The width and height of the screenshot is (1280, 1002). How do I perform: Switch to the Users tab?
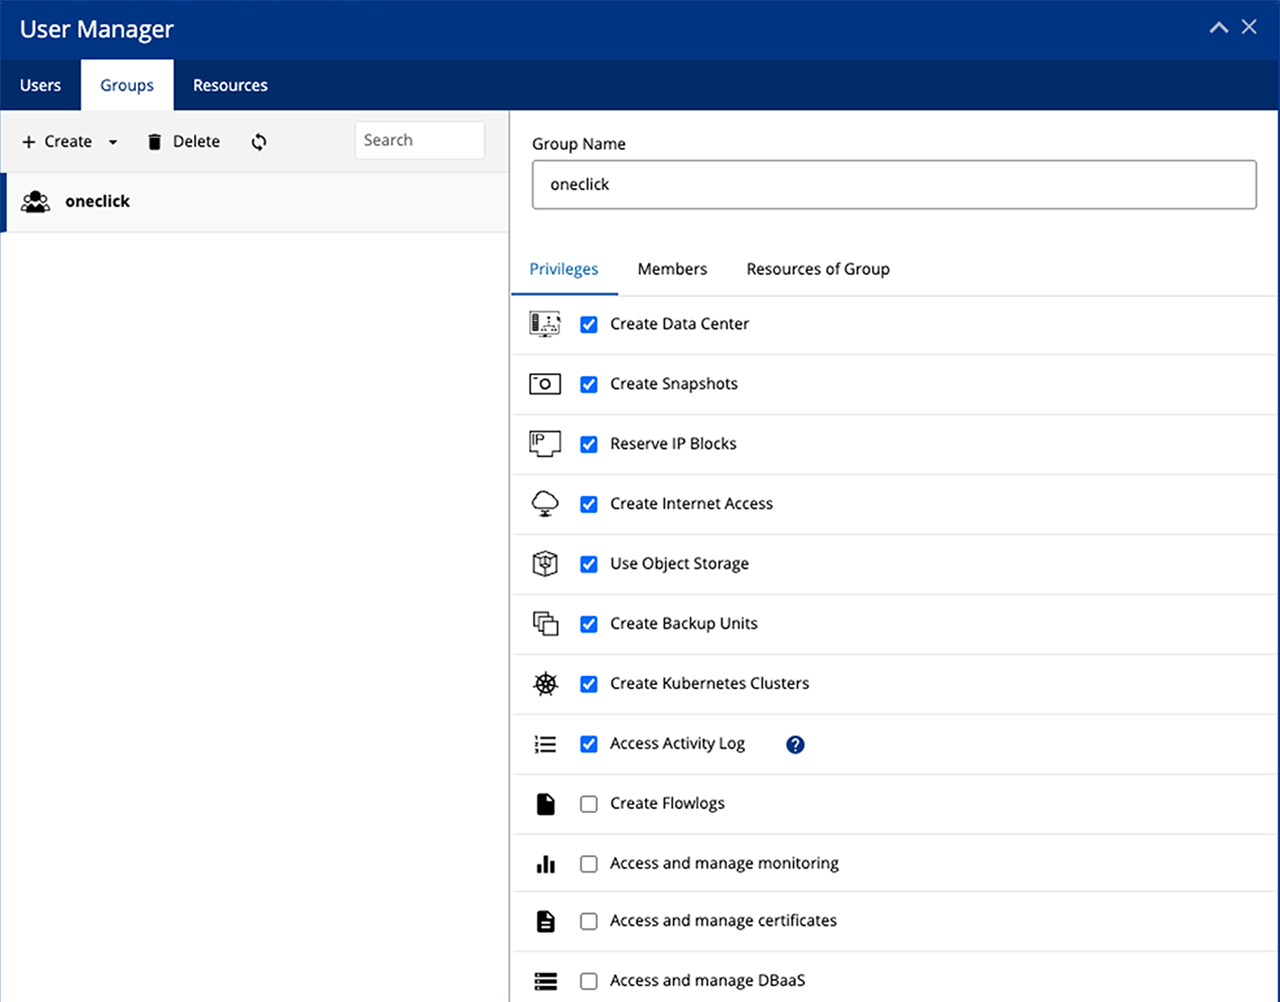[x=40, y=85]
